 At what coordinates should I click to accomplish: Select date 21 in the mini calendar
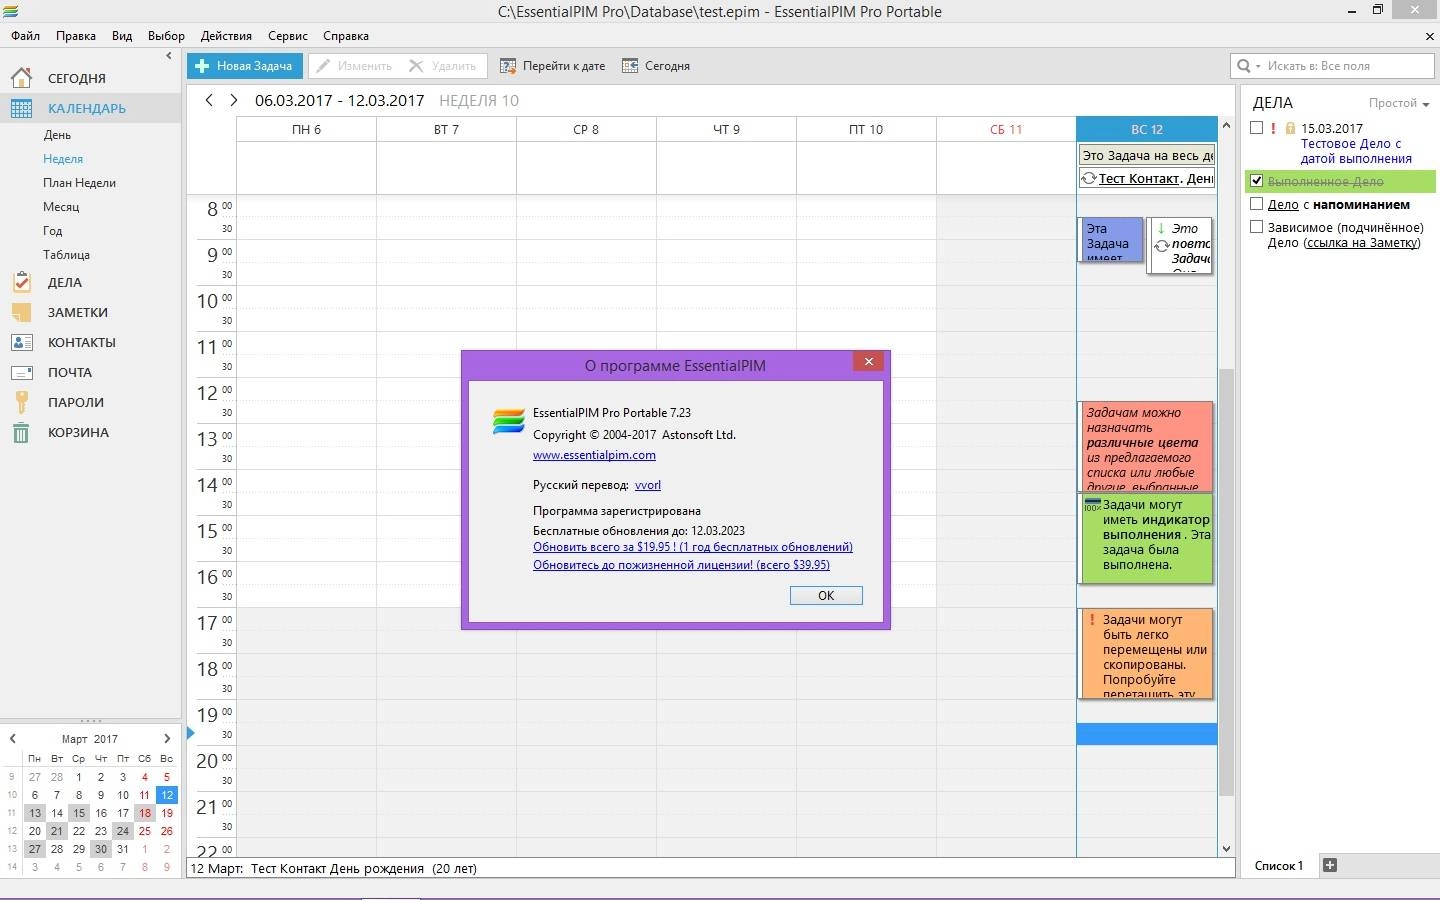tap(57, 831)
